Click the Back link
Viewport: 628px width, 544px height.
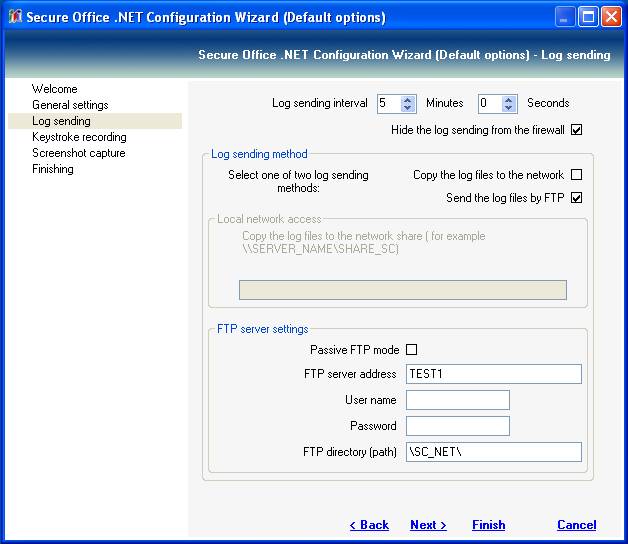[x=369, y=525]
